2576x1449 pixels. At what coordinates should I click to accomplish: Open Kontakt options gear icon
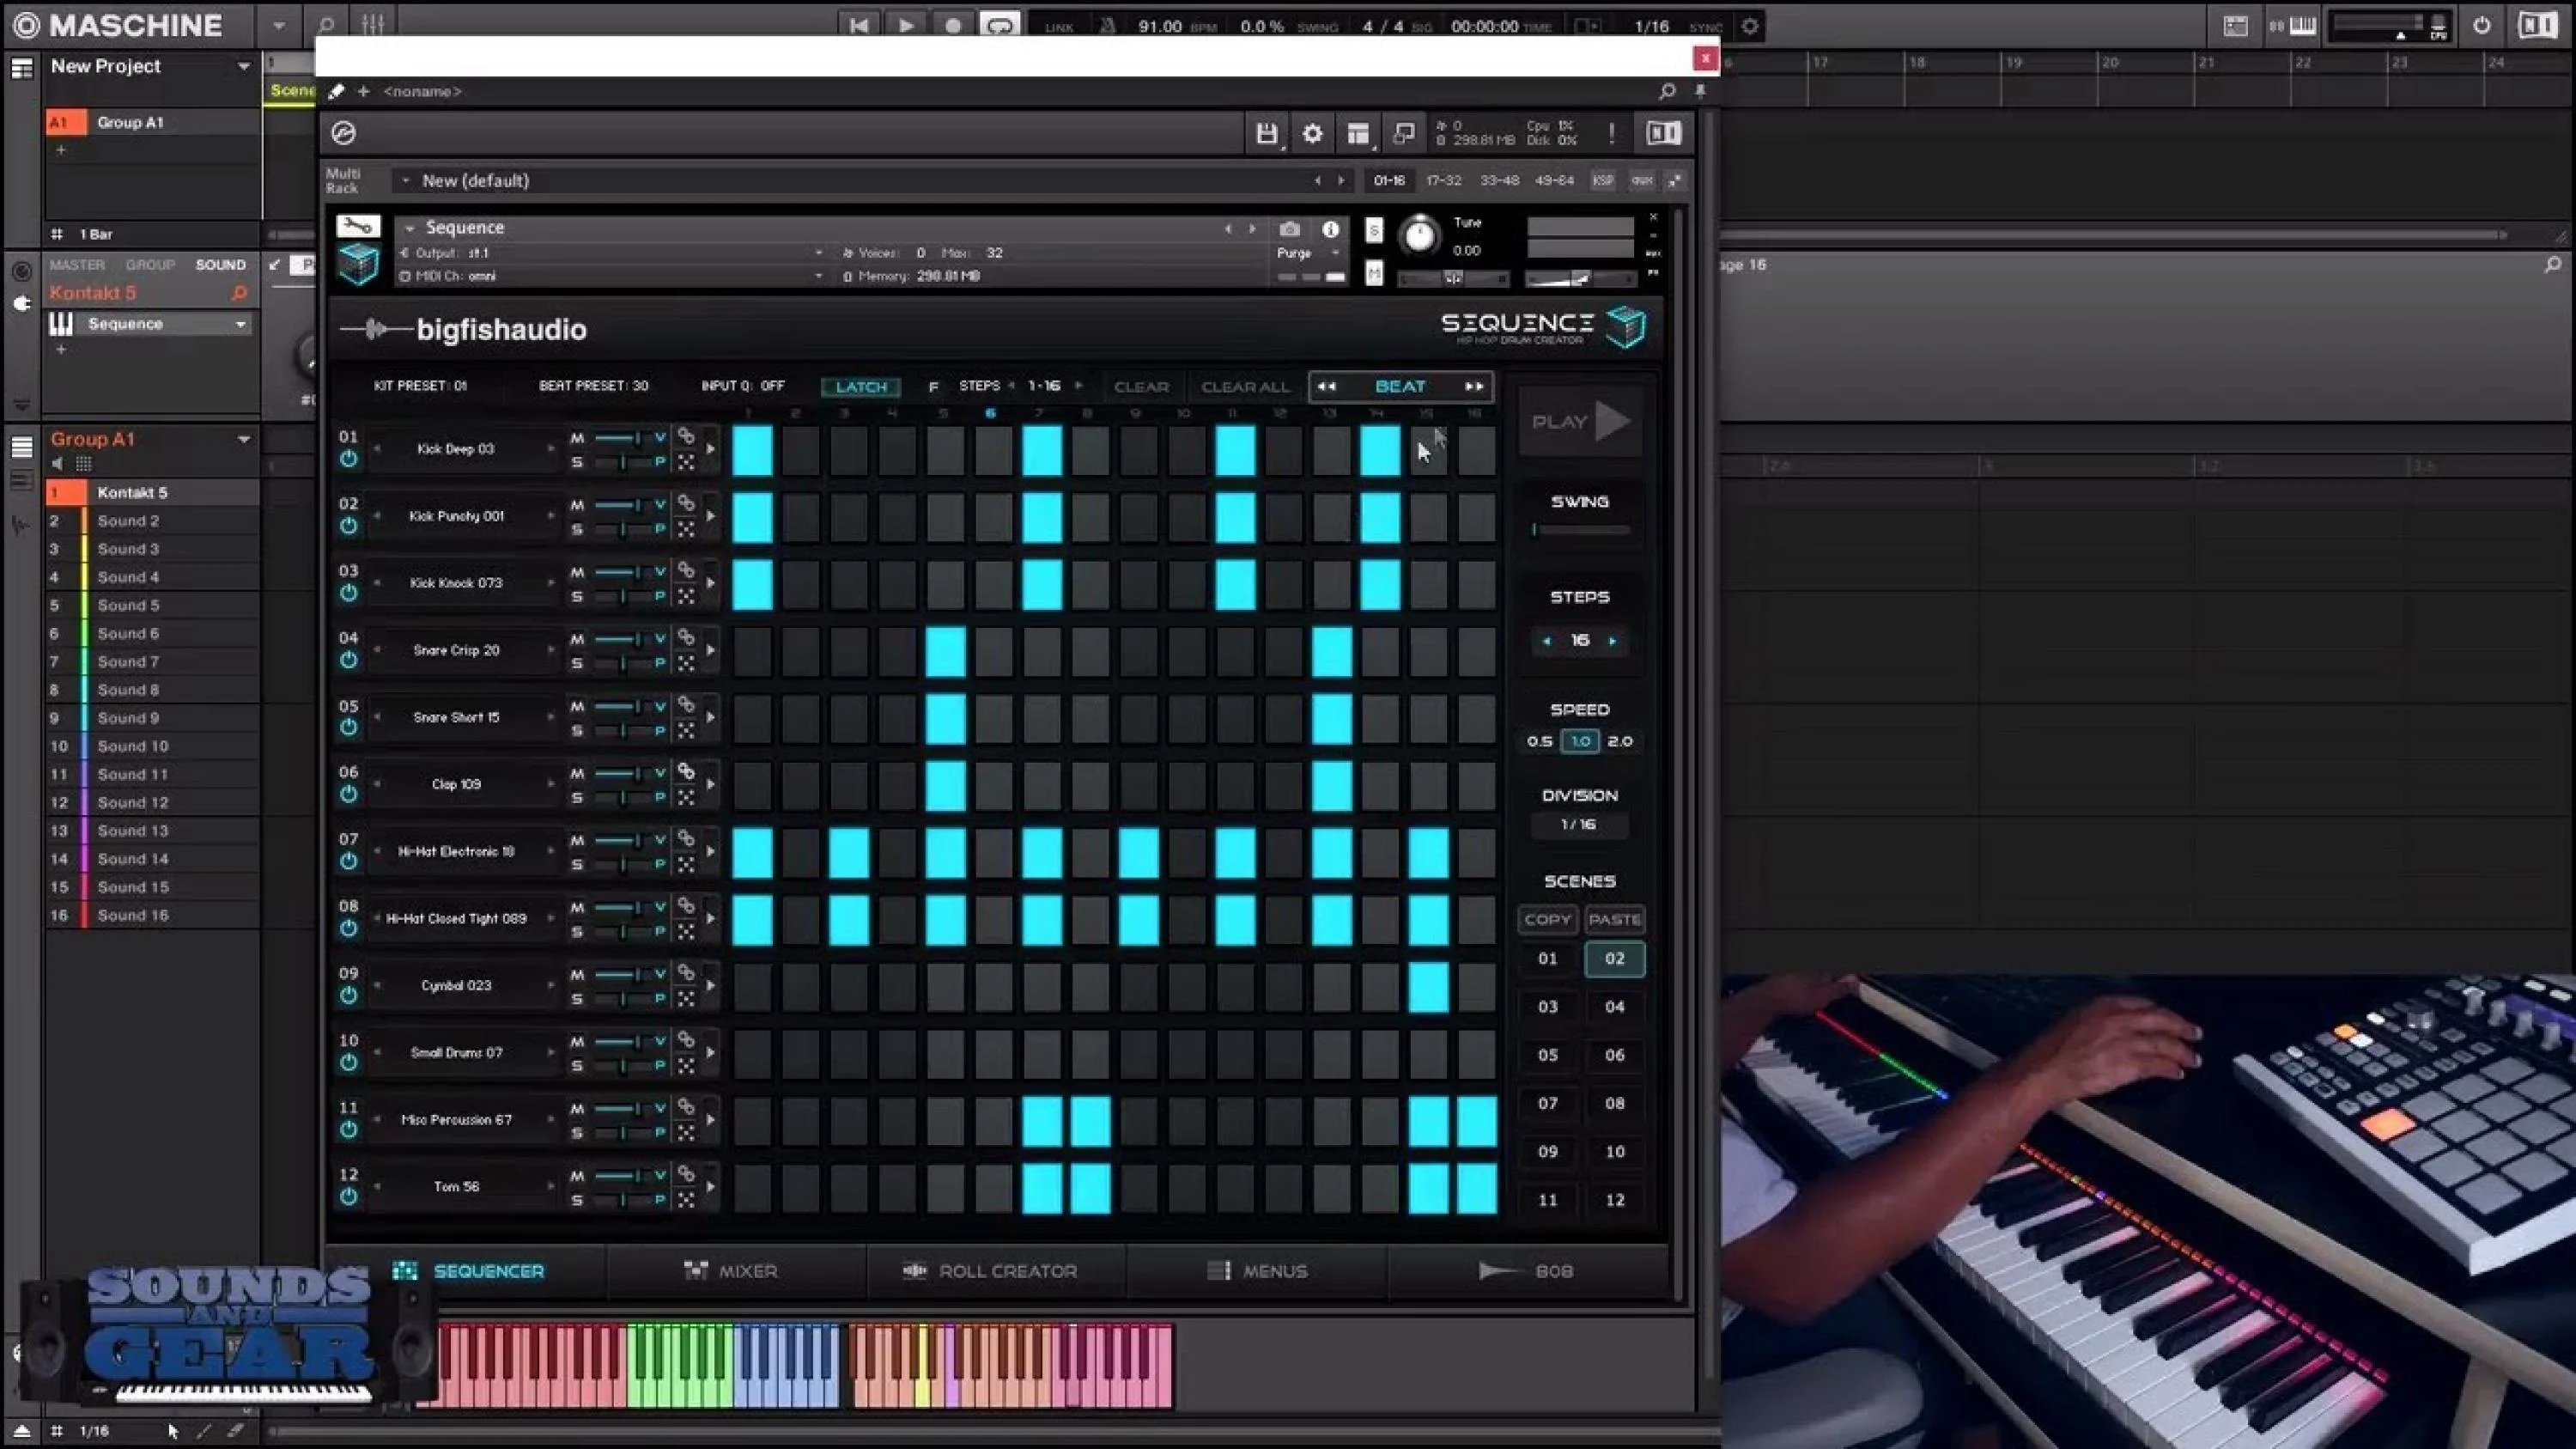click(1312, 133)
